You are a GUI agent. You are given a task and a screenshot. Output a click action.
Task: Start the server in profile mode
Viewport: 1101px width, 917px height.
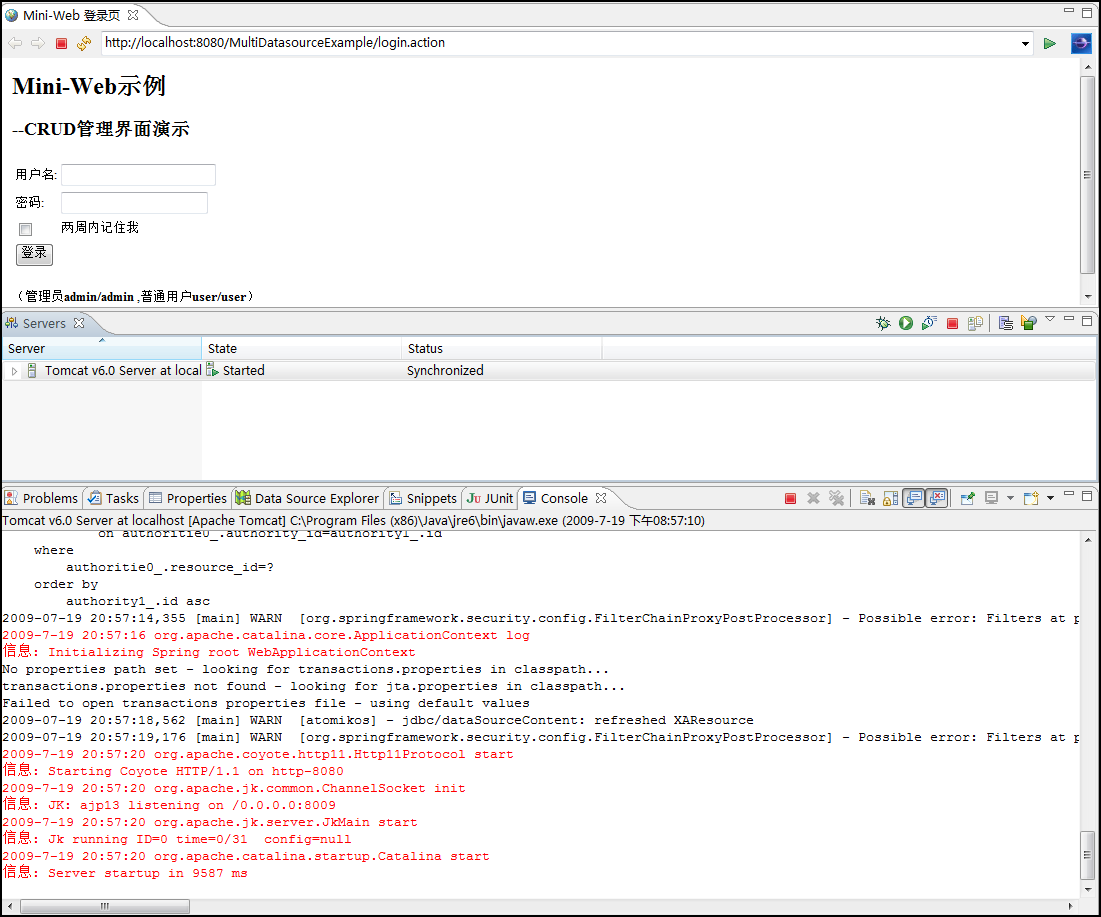pyautogui.click(x=929, y=323)
